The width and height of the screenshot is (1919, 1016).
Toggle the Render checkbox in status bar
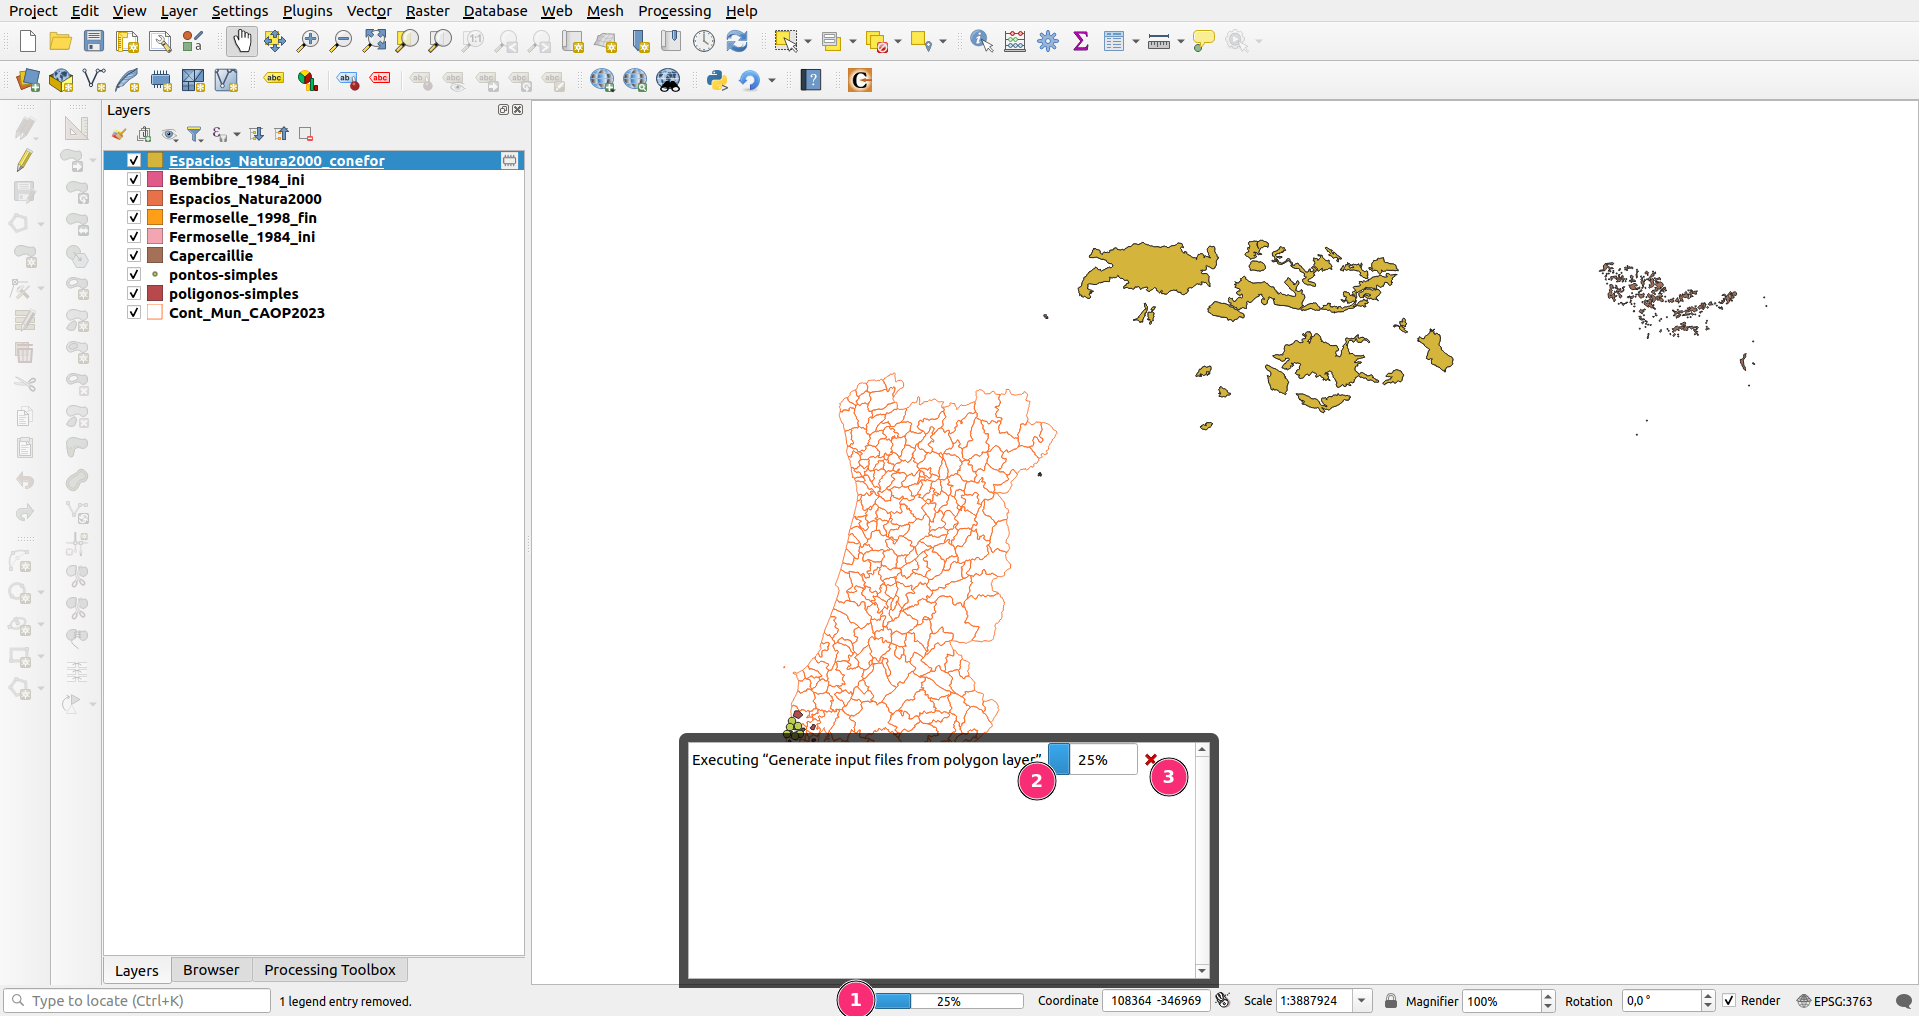coord(1729,1001)
